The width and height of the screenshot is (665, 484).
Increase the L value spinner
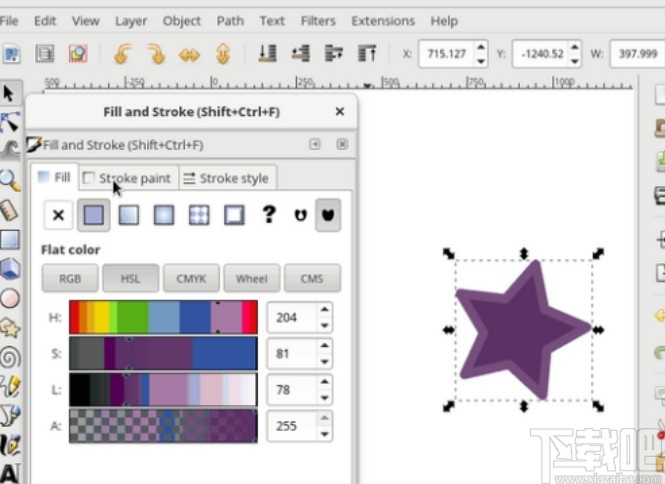(x=324, y=381)
